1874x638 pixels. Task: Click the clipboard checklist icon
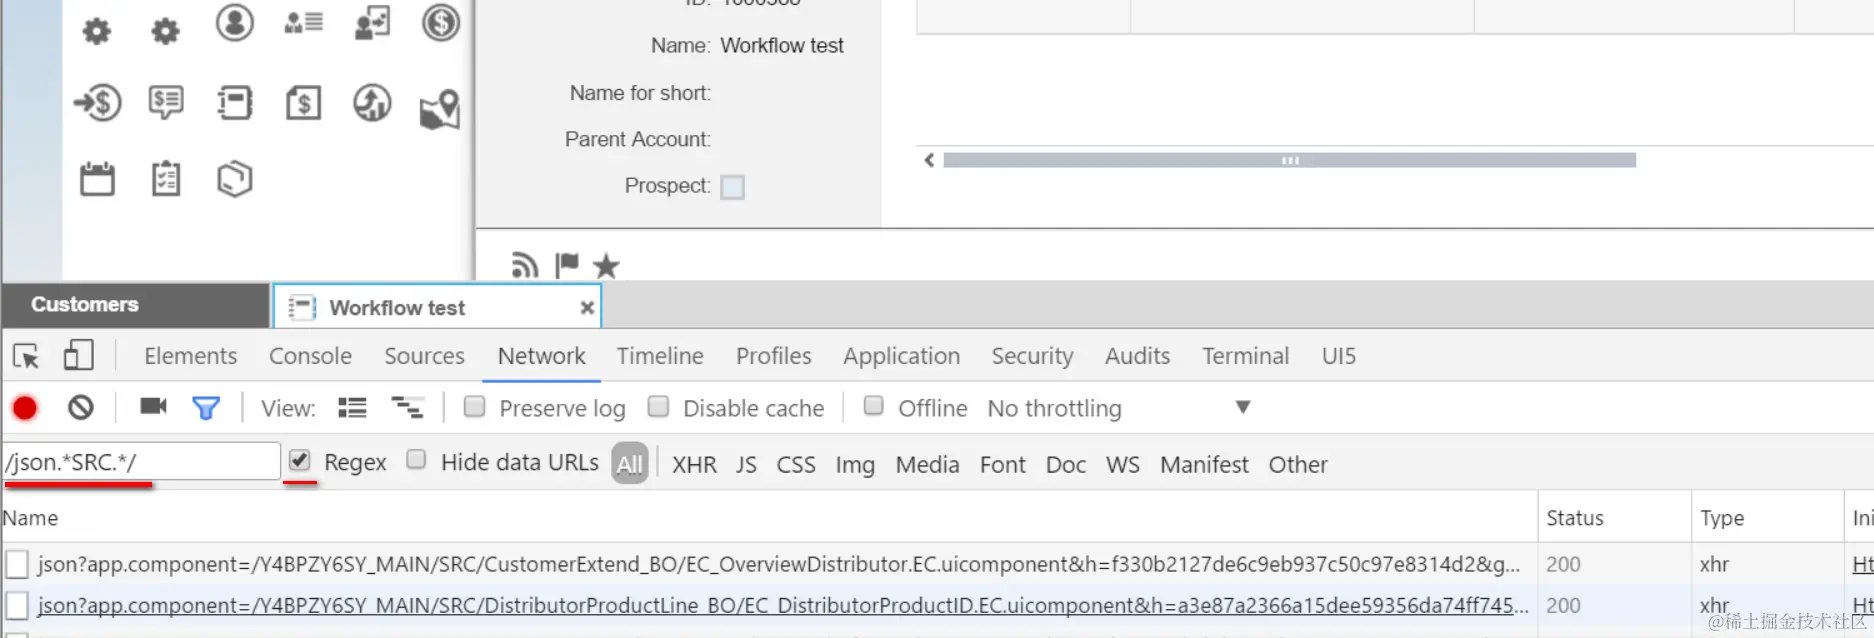click(x=166, y=179)
